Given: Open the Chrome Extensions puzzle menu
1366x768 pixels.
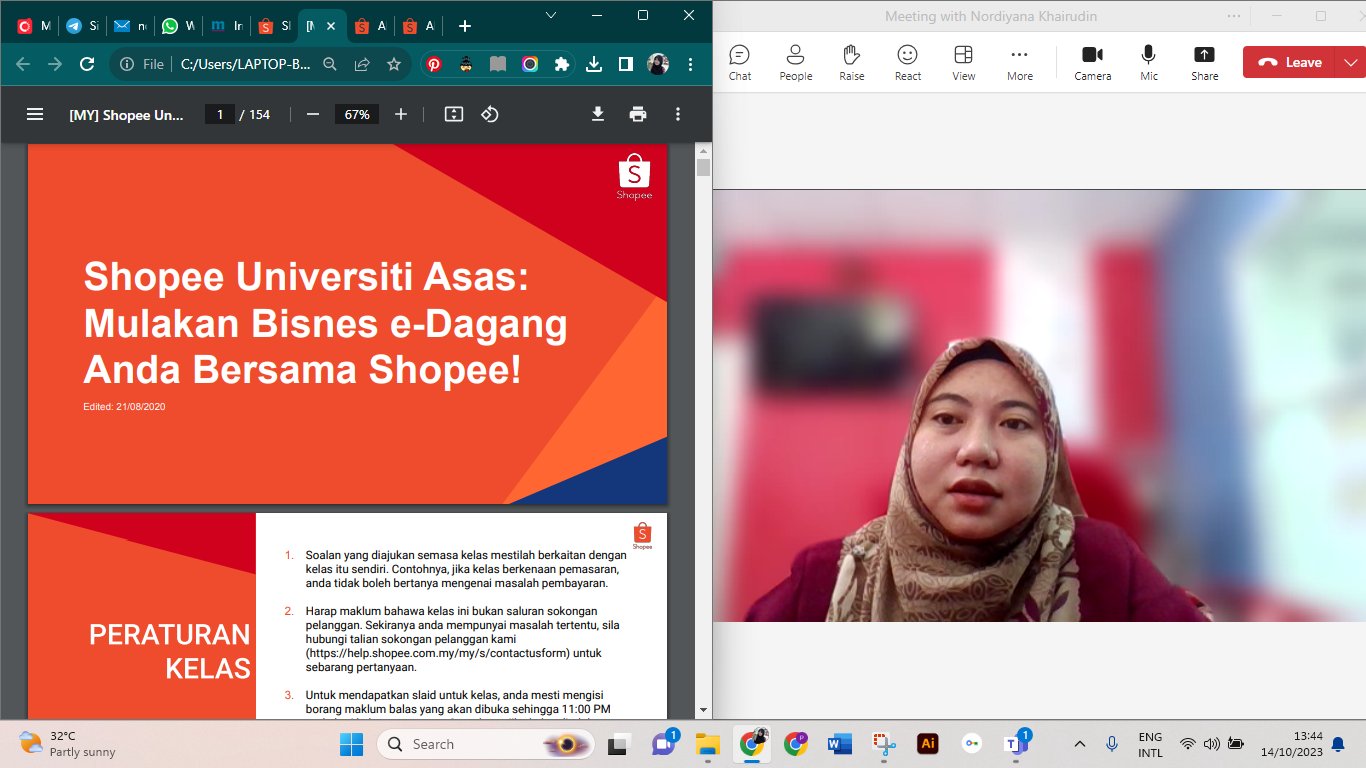Looking at the screenshot, I should coord(562,64).
